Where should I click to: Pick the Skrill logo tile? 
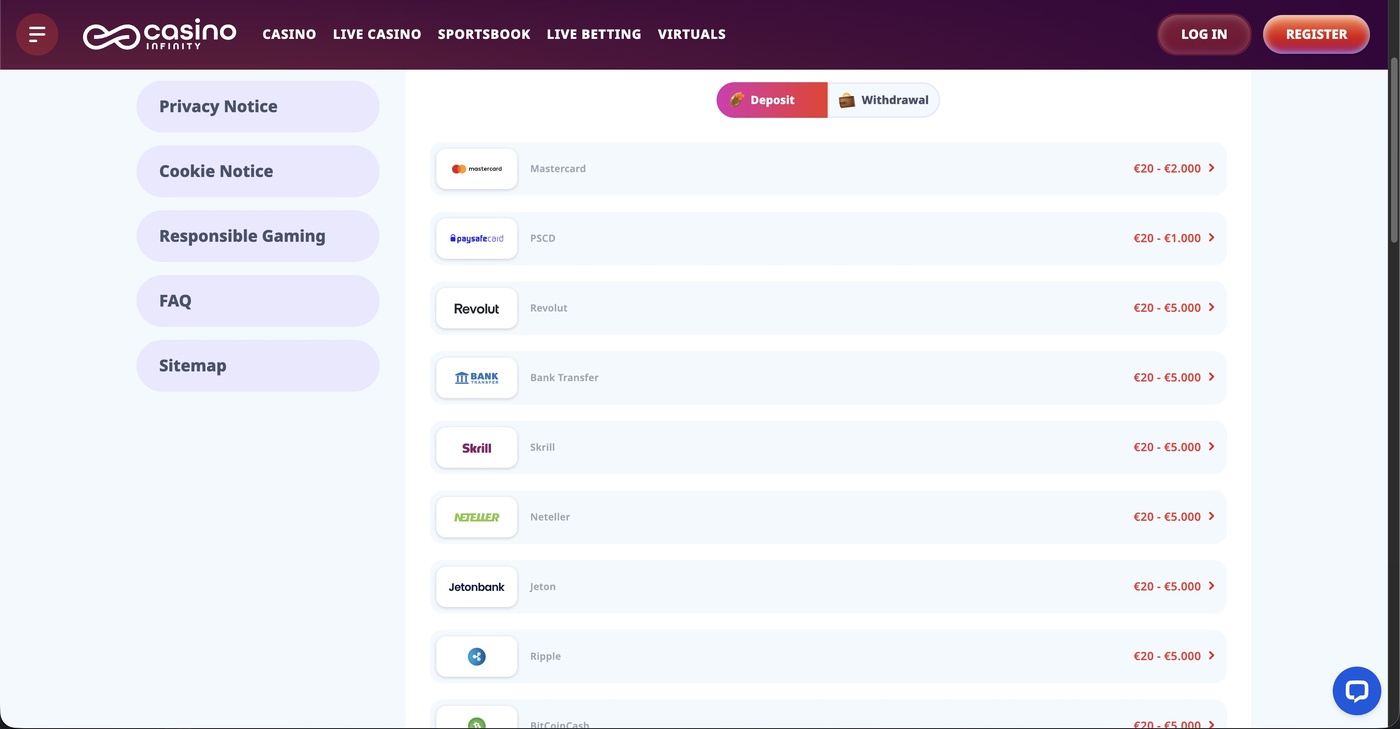[477, 447]
